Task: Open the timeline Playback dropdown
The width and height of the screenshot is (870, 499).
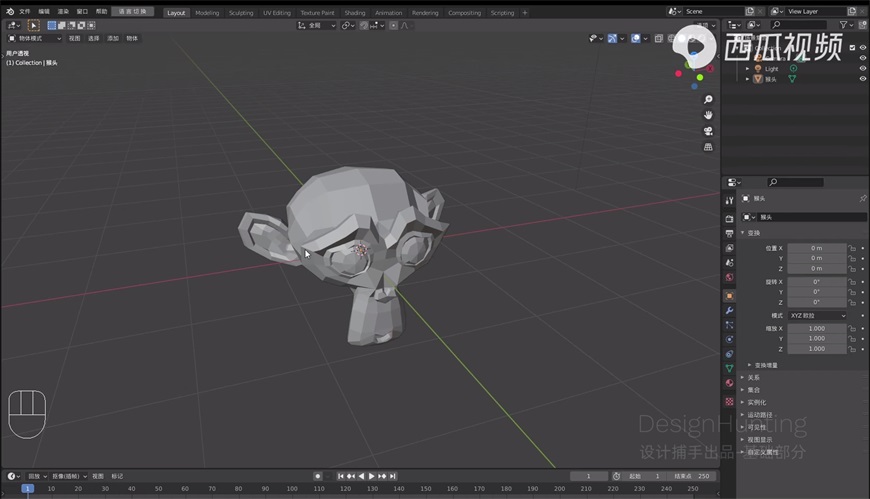Action: 37,476
